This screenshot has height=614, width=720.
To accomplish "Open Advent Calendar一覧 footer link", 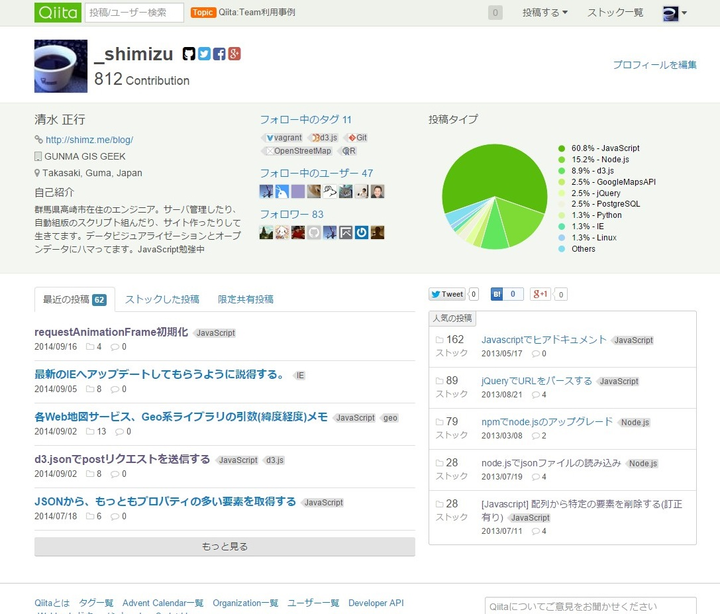I will pyautogui.click(x=163, y=603).
